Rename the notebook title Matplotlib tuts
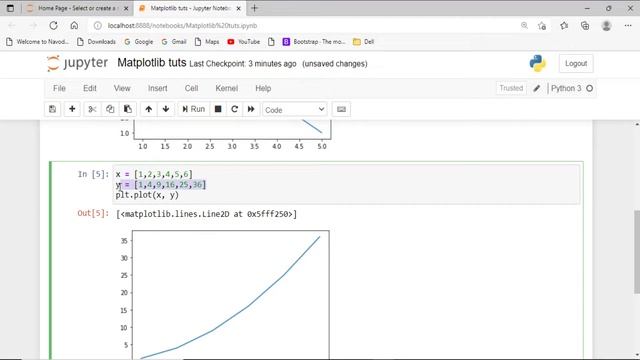This screenshot has height=360, width=640. (152, 63)
